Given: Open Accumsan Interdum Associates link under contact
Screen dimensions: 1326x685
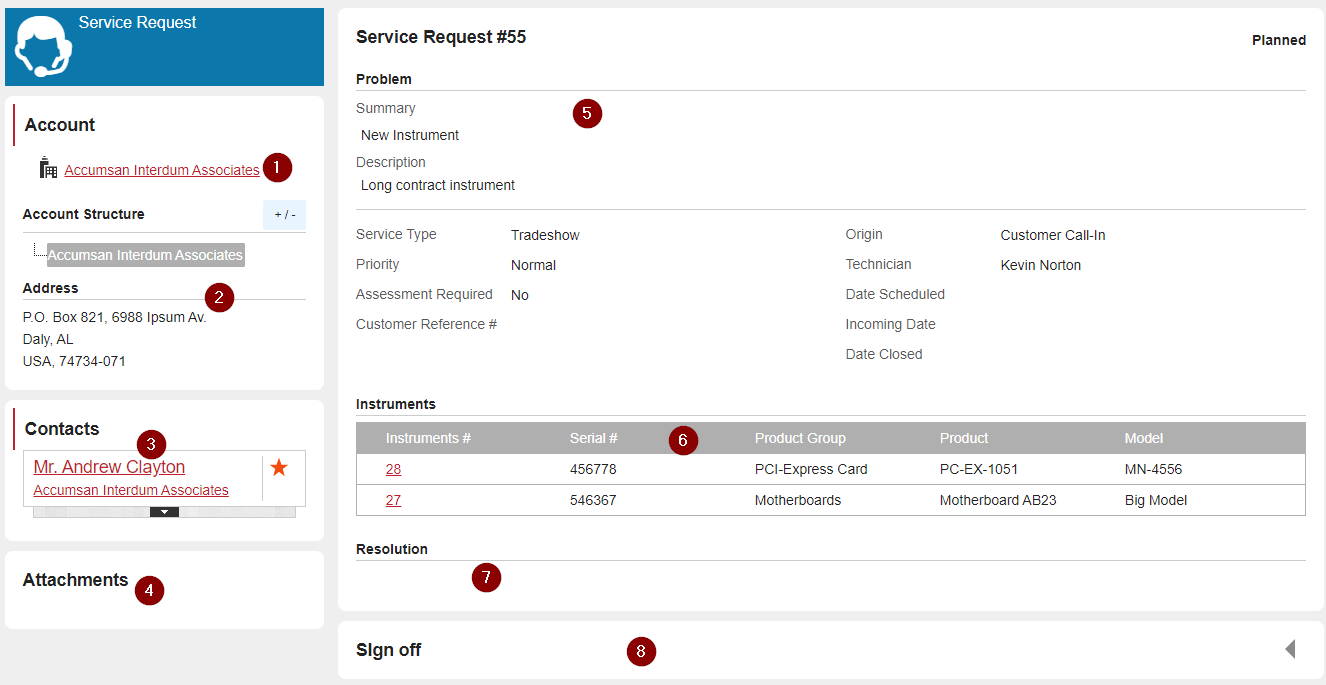Looking at the screenshot, I should pyautogui.click(x=131, y=490).
